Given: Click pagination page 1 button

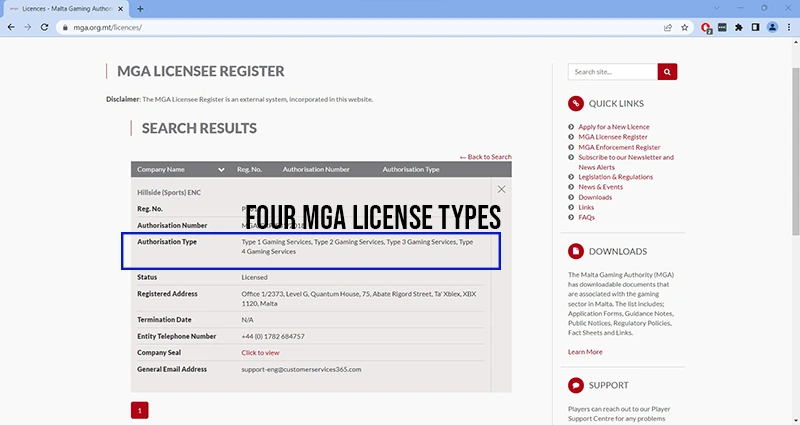Looking at the screenshot, I should tap(140, 410).
